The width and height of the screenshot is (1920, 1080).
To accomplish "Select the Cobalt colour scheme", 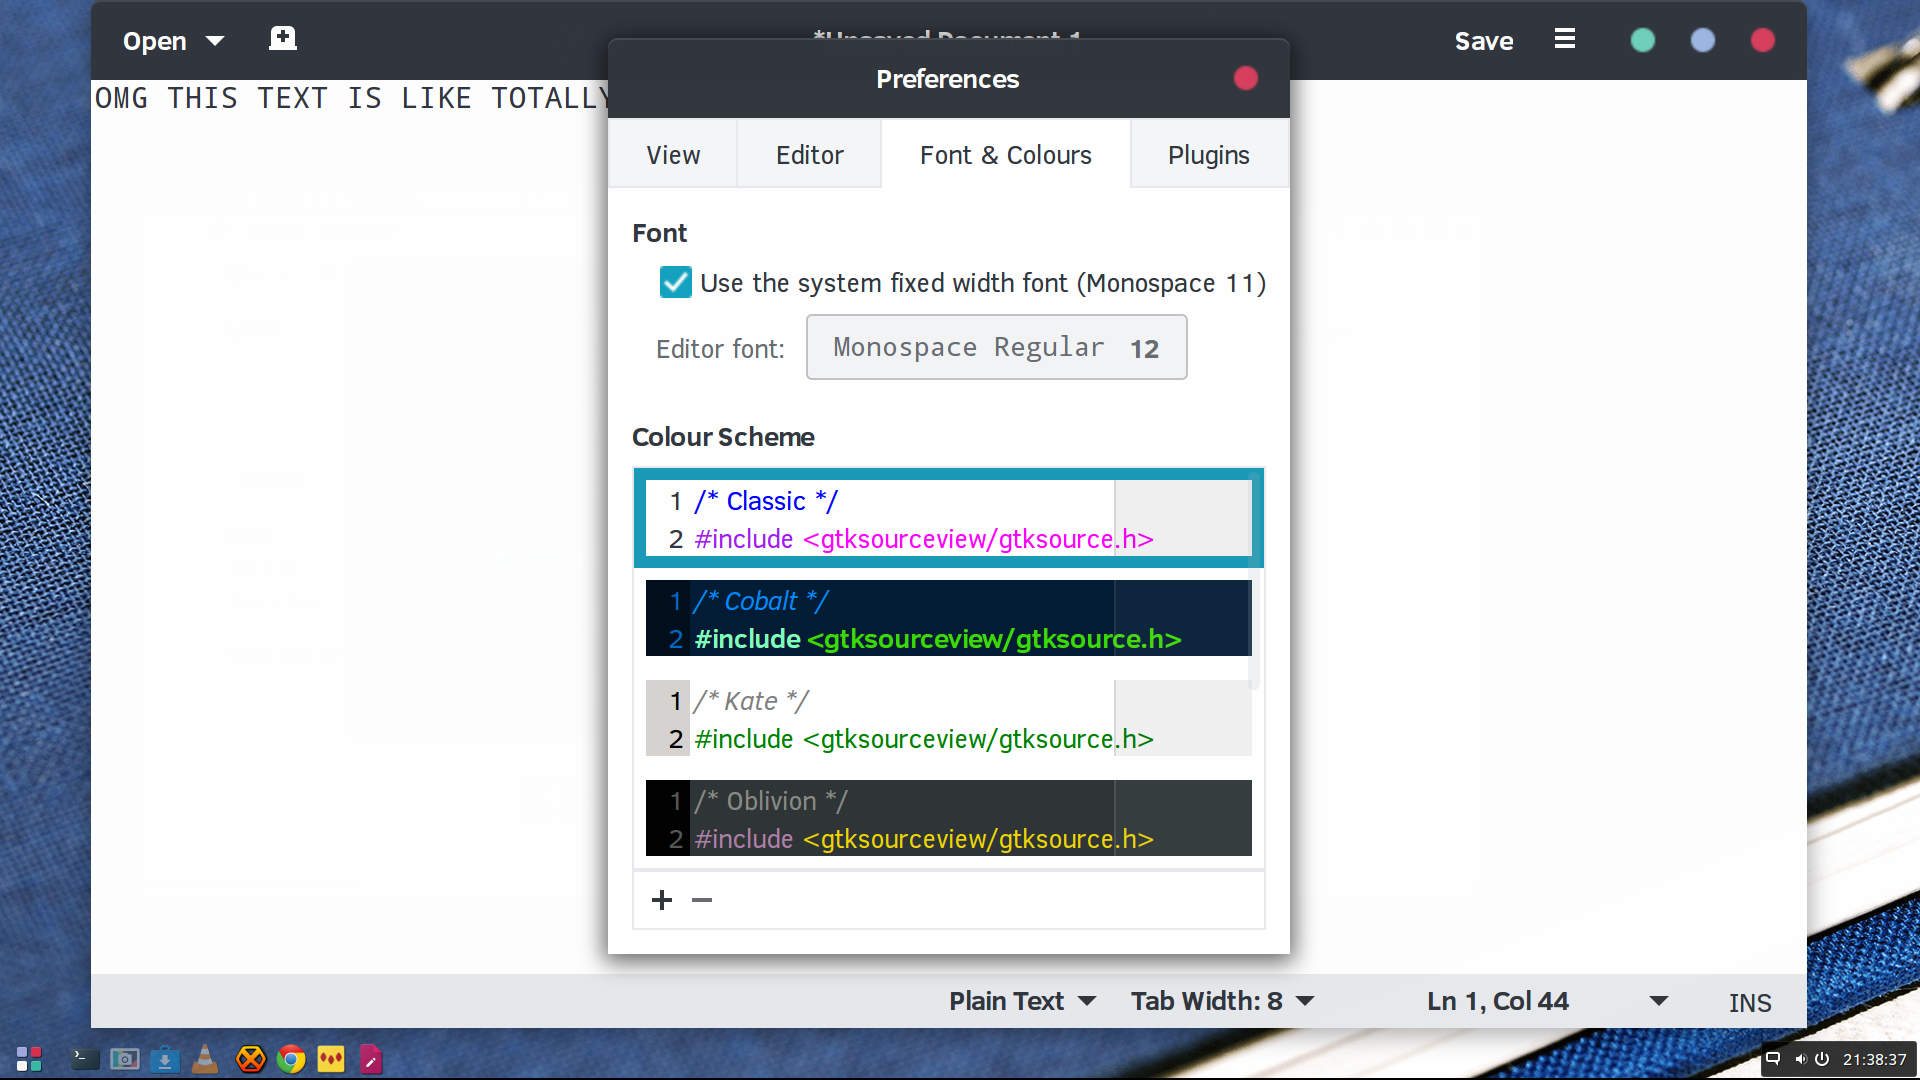I will pos(948,618).
